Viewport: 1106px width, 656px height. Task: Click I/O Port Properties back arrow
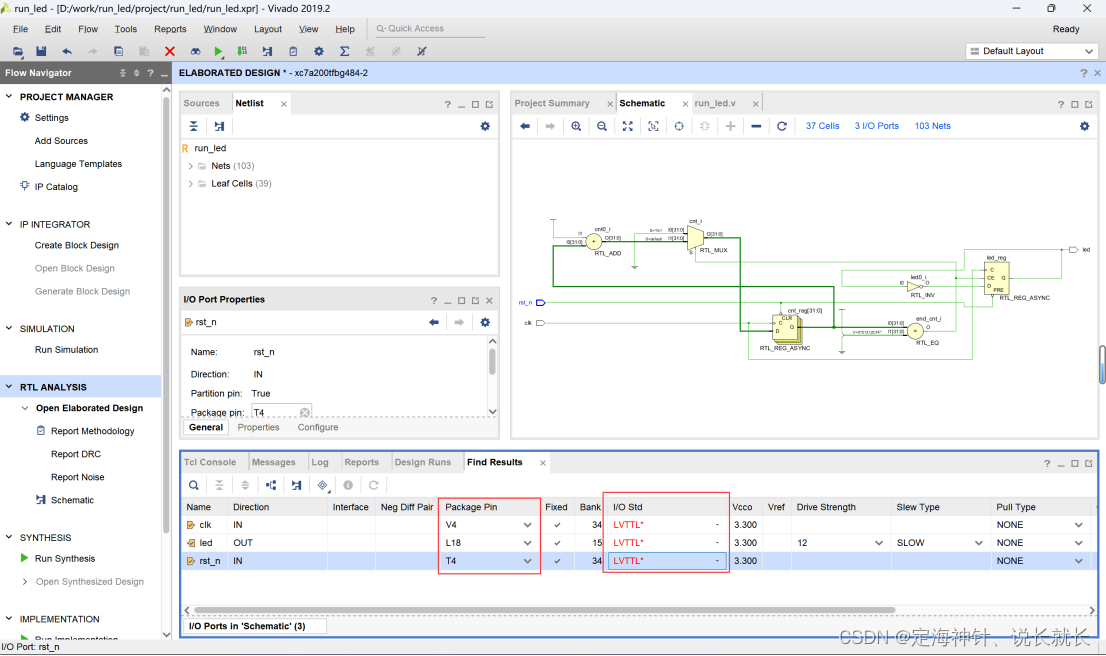[434, 322]
